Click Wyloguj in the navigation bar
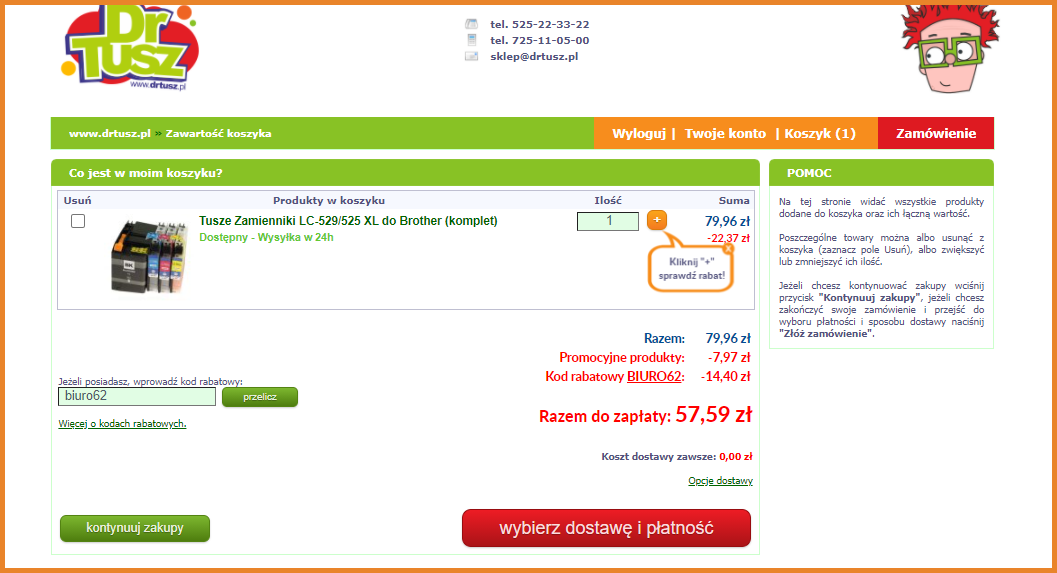The height and width of the screenshot is (573, 1057). tap(638, 133)
